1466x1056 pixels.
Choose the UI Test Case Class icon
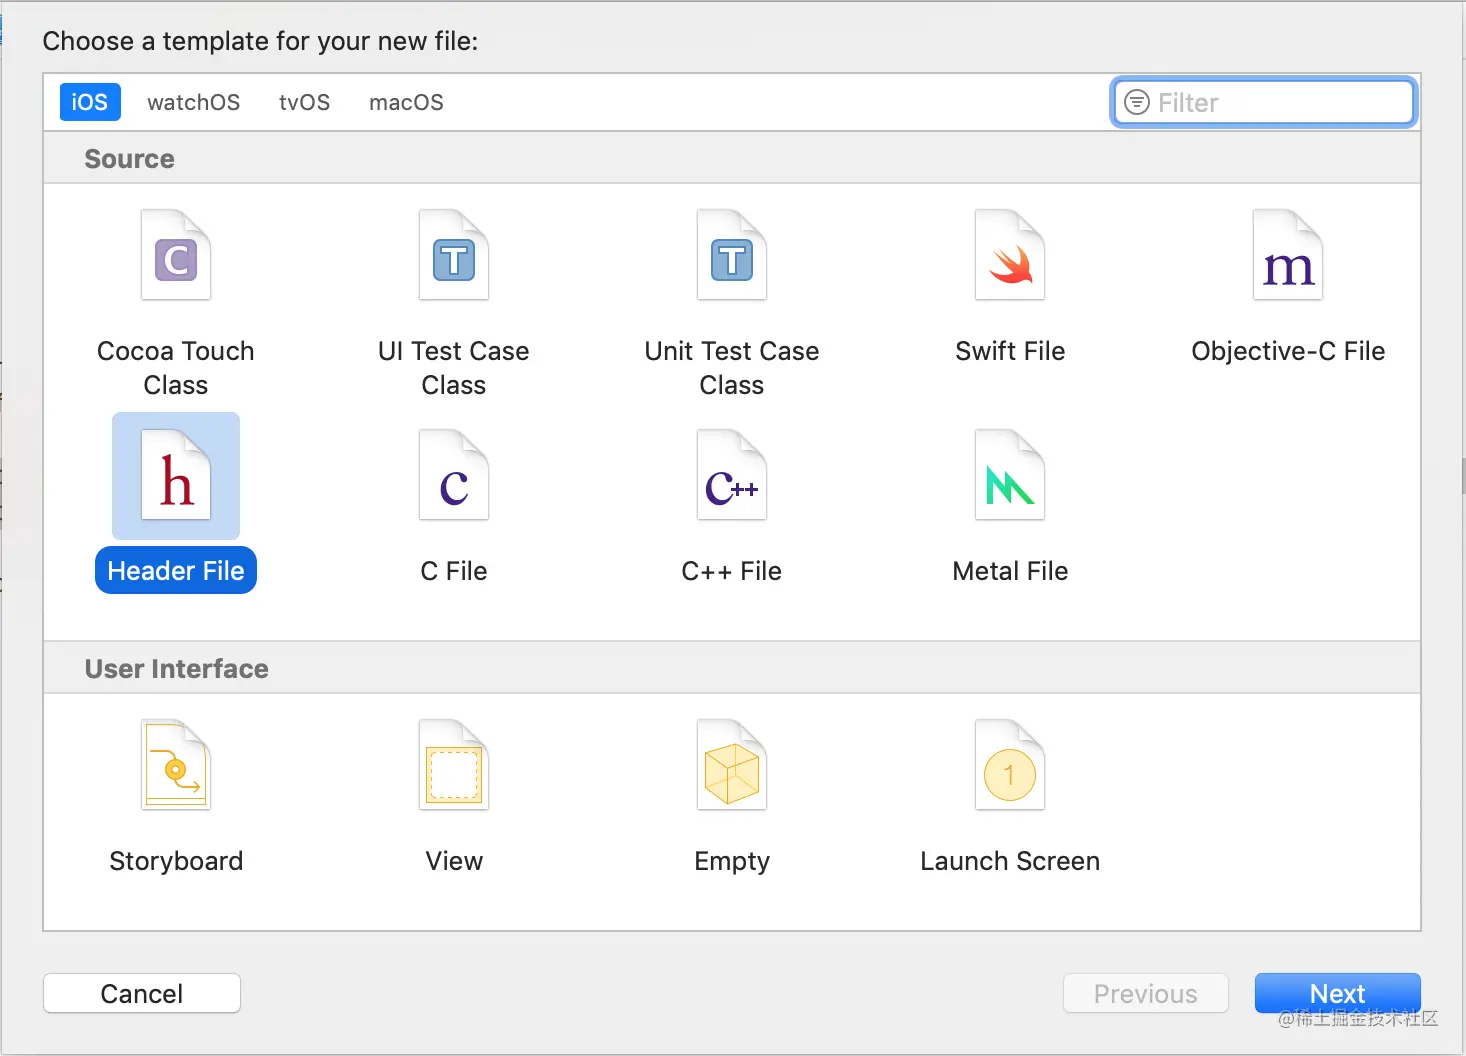point(454,255)
